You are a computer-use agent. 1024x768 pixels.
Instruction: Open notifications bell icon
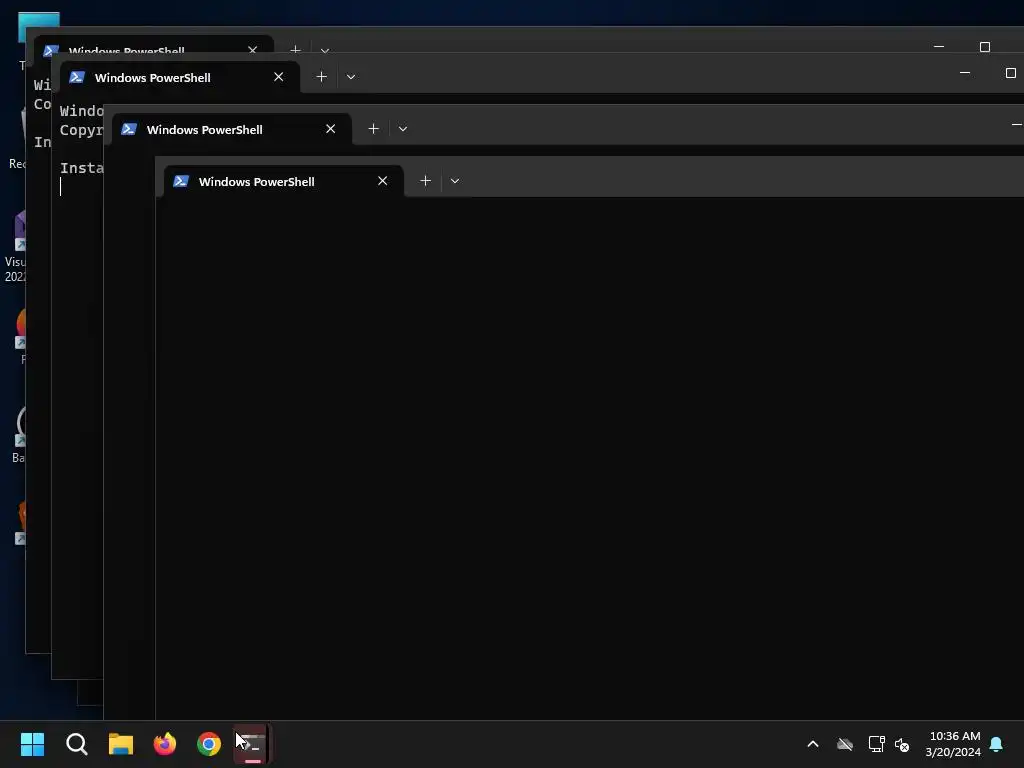(996, 744)
